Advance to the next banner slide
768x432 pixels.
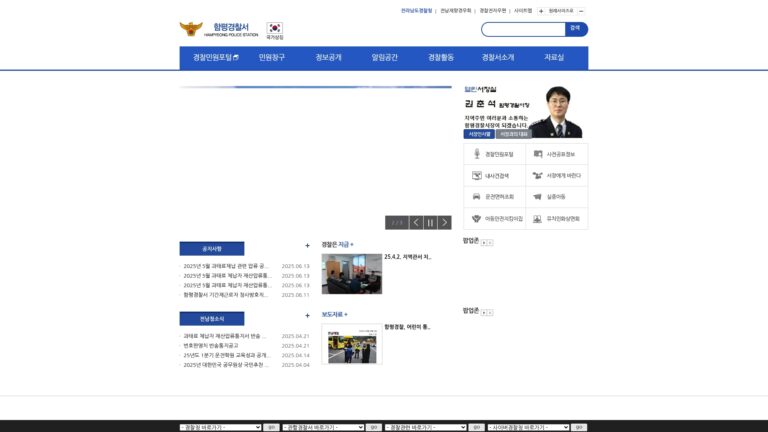click(444, 223)
